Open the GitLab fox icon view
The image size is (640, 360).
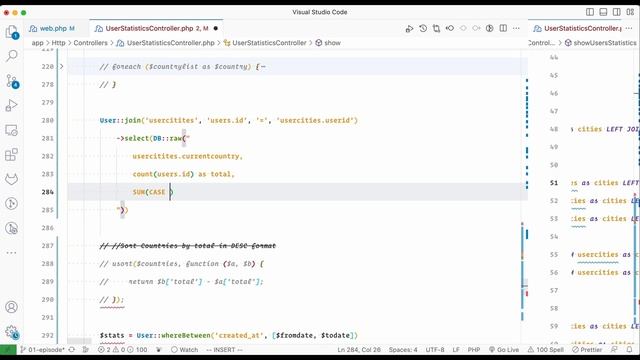12,179
